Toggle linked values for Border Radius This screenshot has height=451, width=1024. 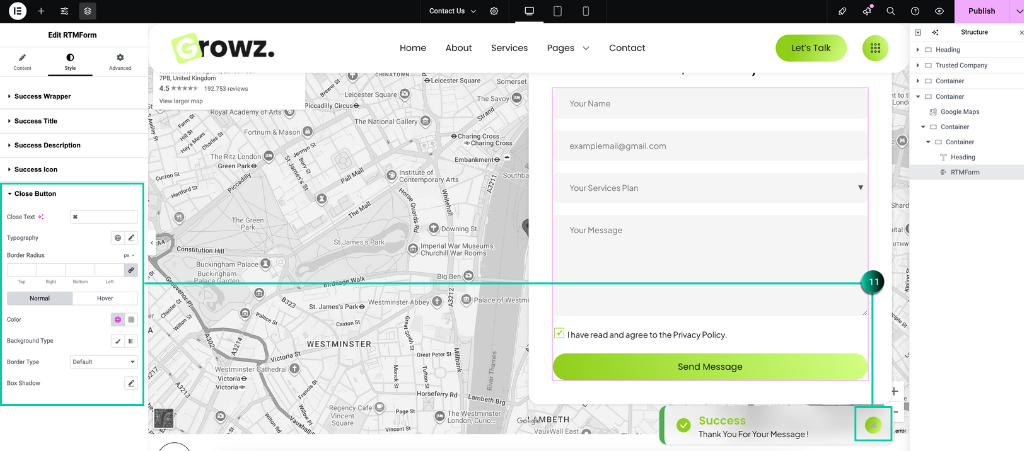click(131, 270)
